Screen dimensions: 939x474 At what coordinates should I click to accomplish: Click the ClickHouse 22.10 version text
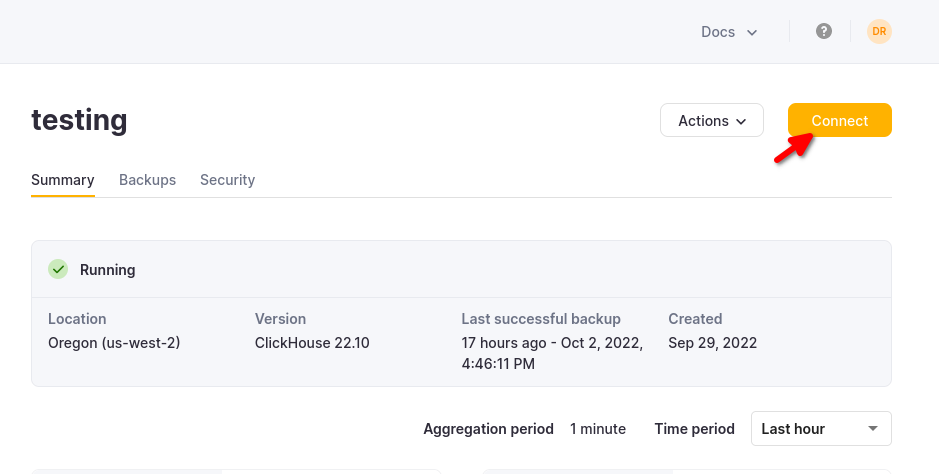(x=312, y=343)
